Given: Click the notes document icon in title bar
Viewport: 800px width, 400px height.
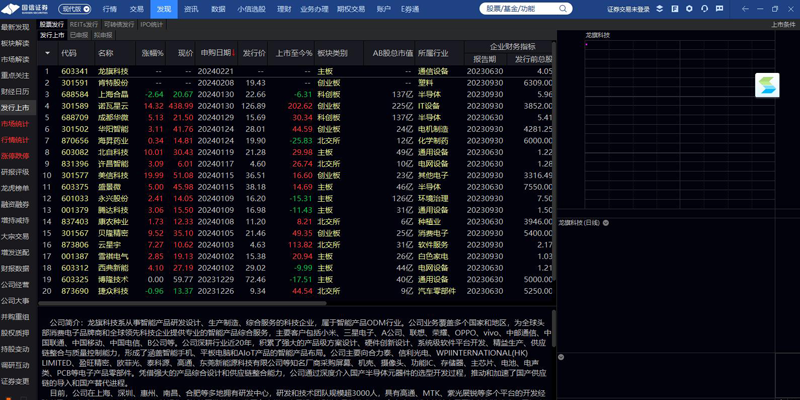Looking at the screenshot, I should [674, 9].
